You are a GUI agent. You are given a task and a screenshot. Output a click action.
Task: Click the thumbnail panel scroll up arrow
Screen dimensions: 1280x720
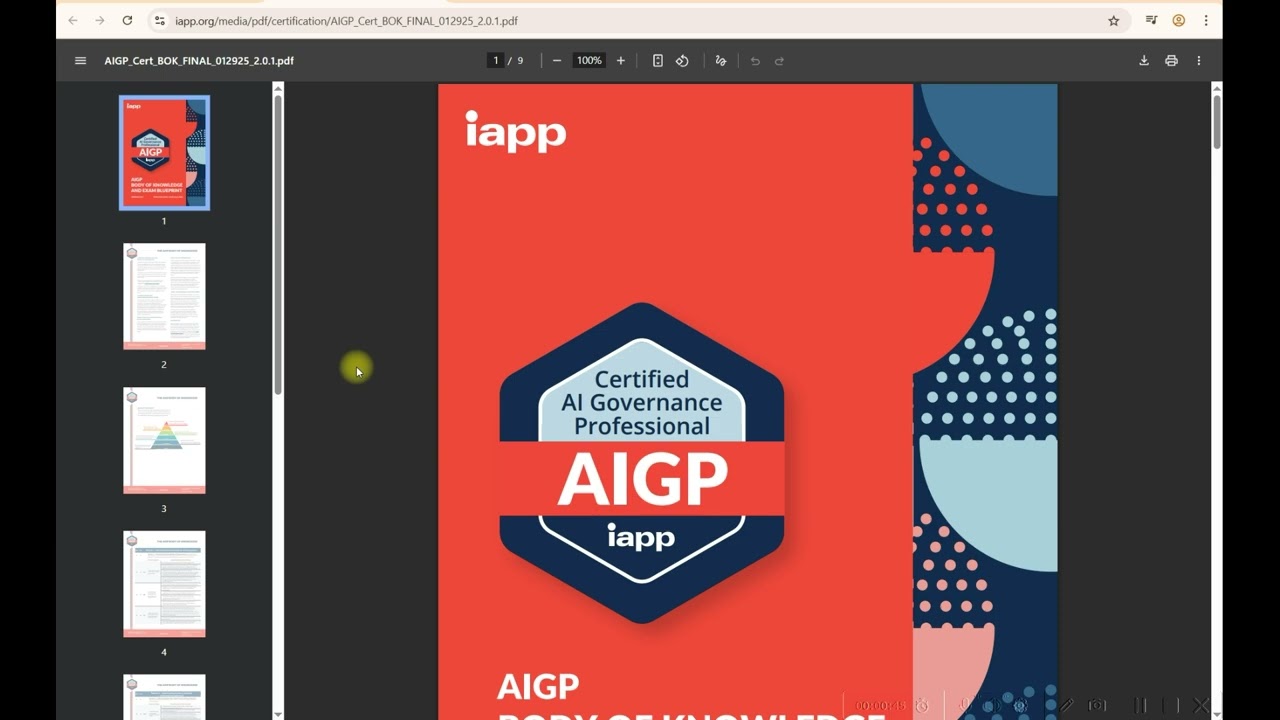[x=278, y=88]
